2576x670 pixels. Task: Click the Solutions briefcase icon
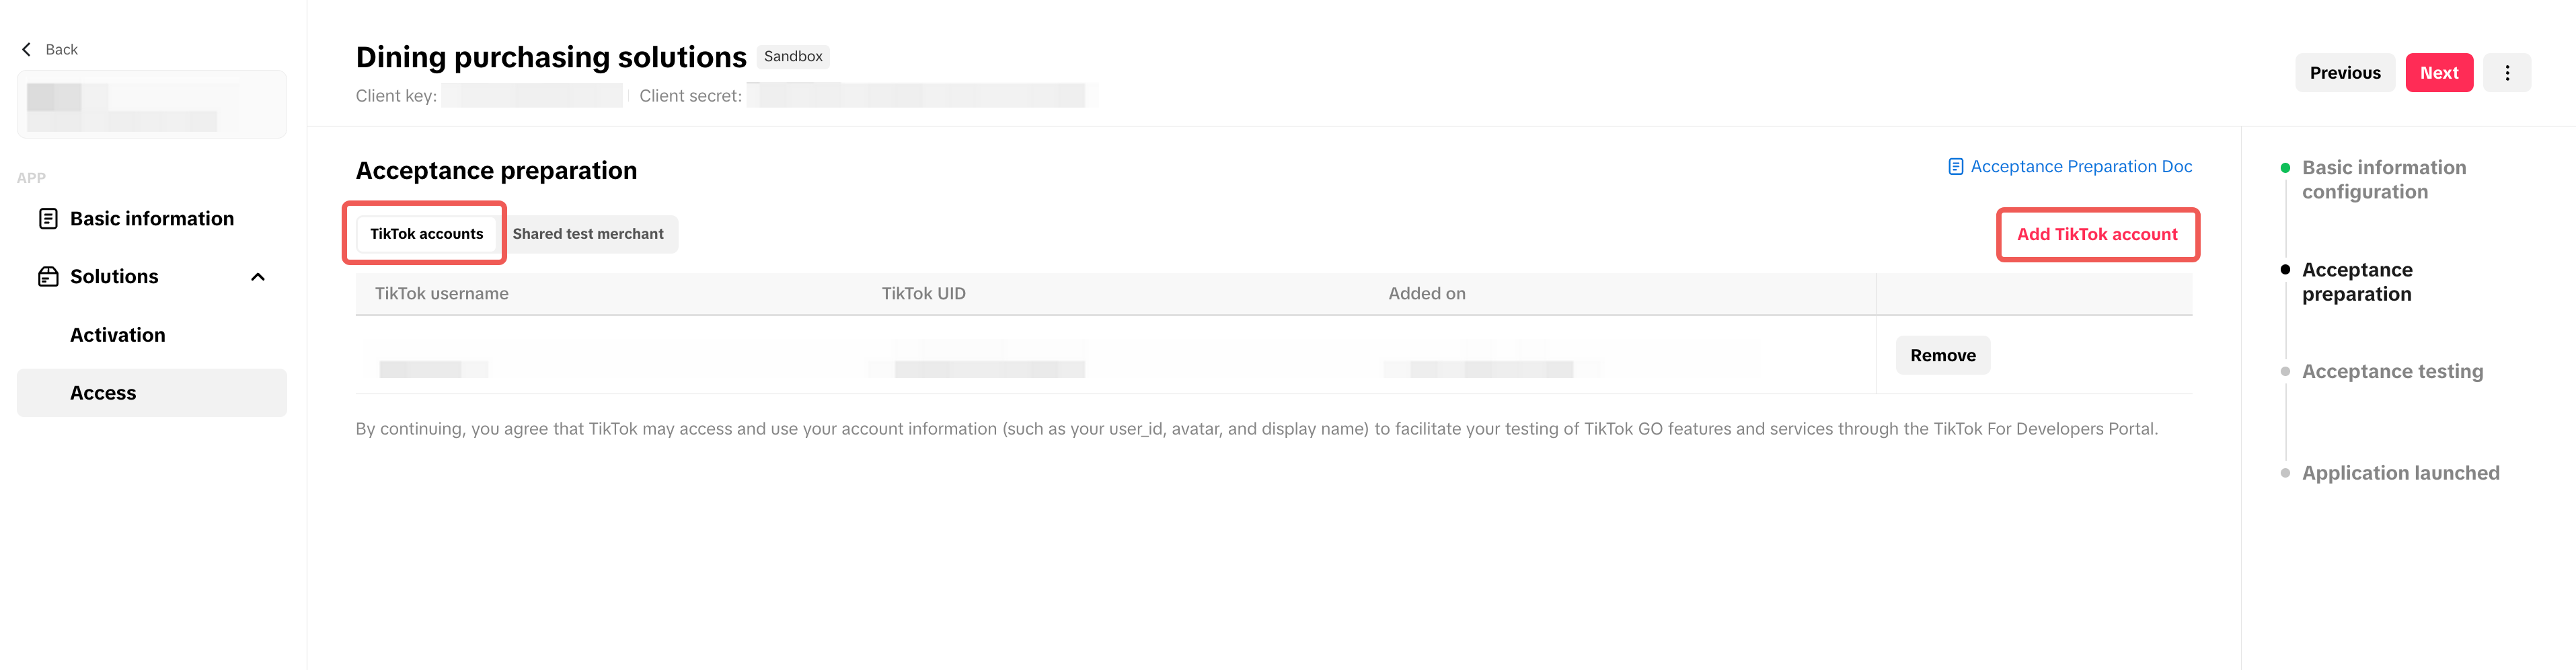tap(48, 277)
